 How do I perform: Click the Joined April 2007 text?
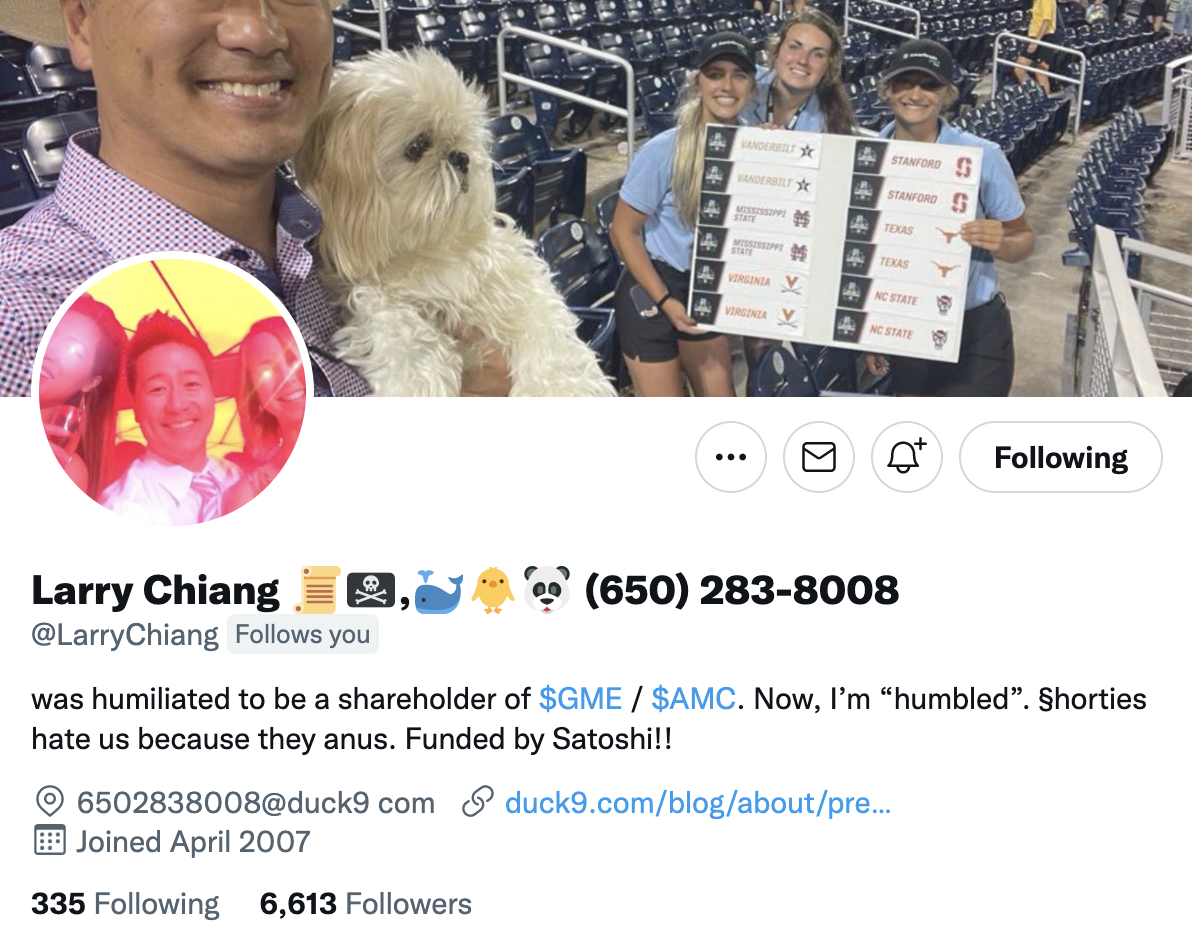coord(193,841)
